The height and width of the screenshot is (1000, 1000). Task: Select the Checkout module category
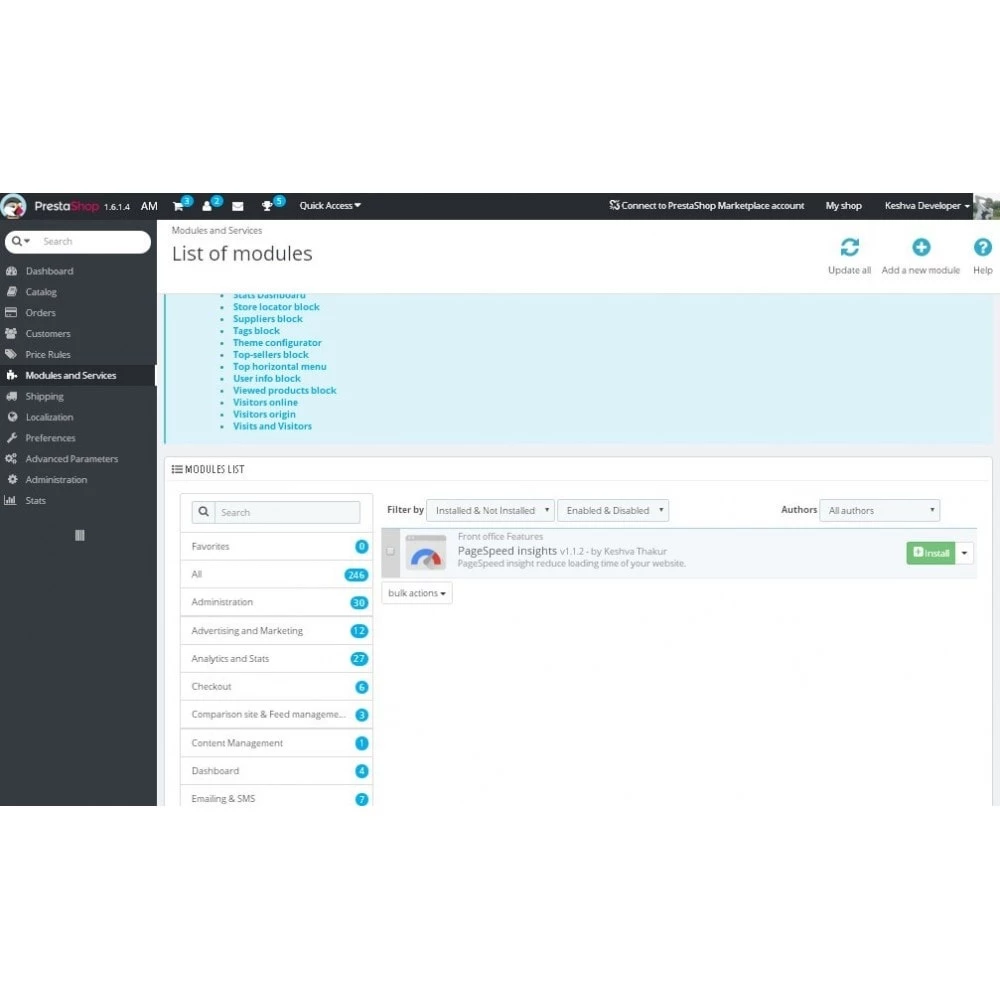[x=276, y=687]
